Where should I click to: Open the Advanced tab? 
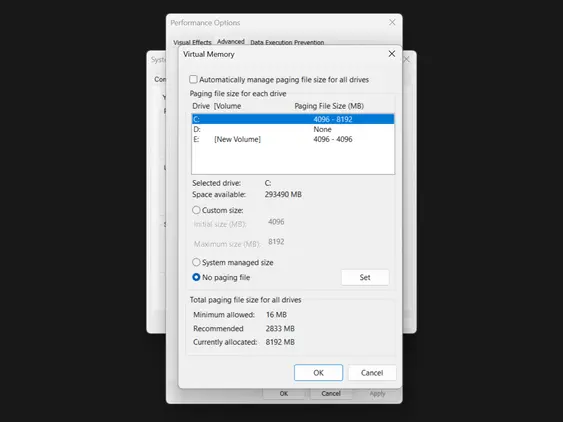coord(231,41)
